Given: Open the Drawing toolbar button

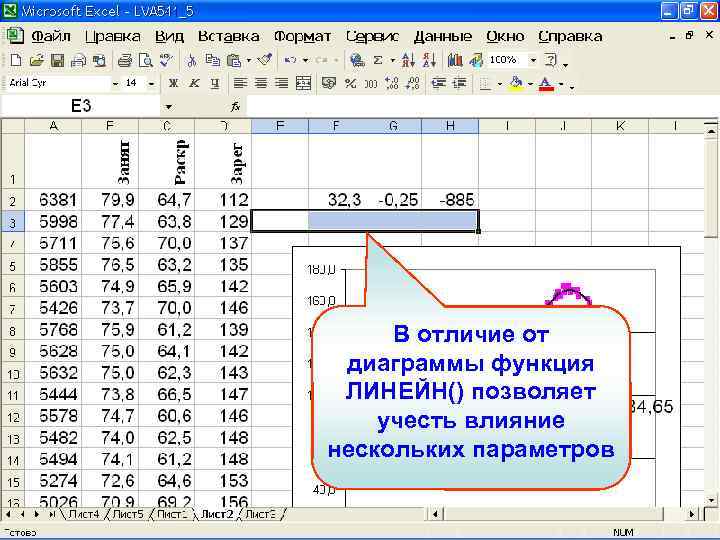Looking at the screenshot, I should click(x=476, y=60).
